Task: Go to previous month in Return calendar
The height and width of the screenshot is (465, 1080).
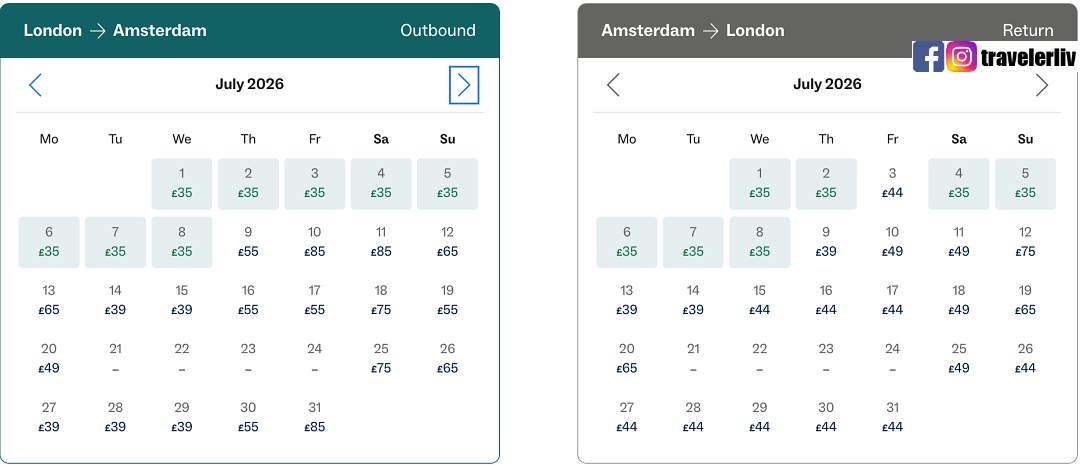Action: 614,85
